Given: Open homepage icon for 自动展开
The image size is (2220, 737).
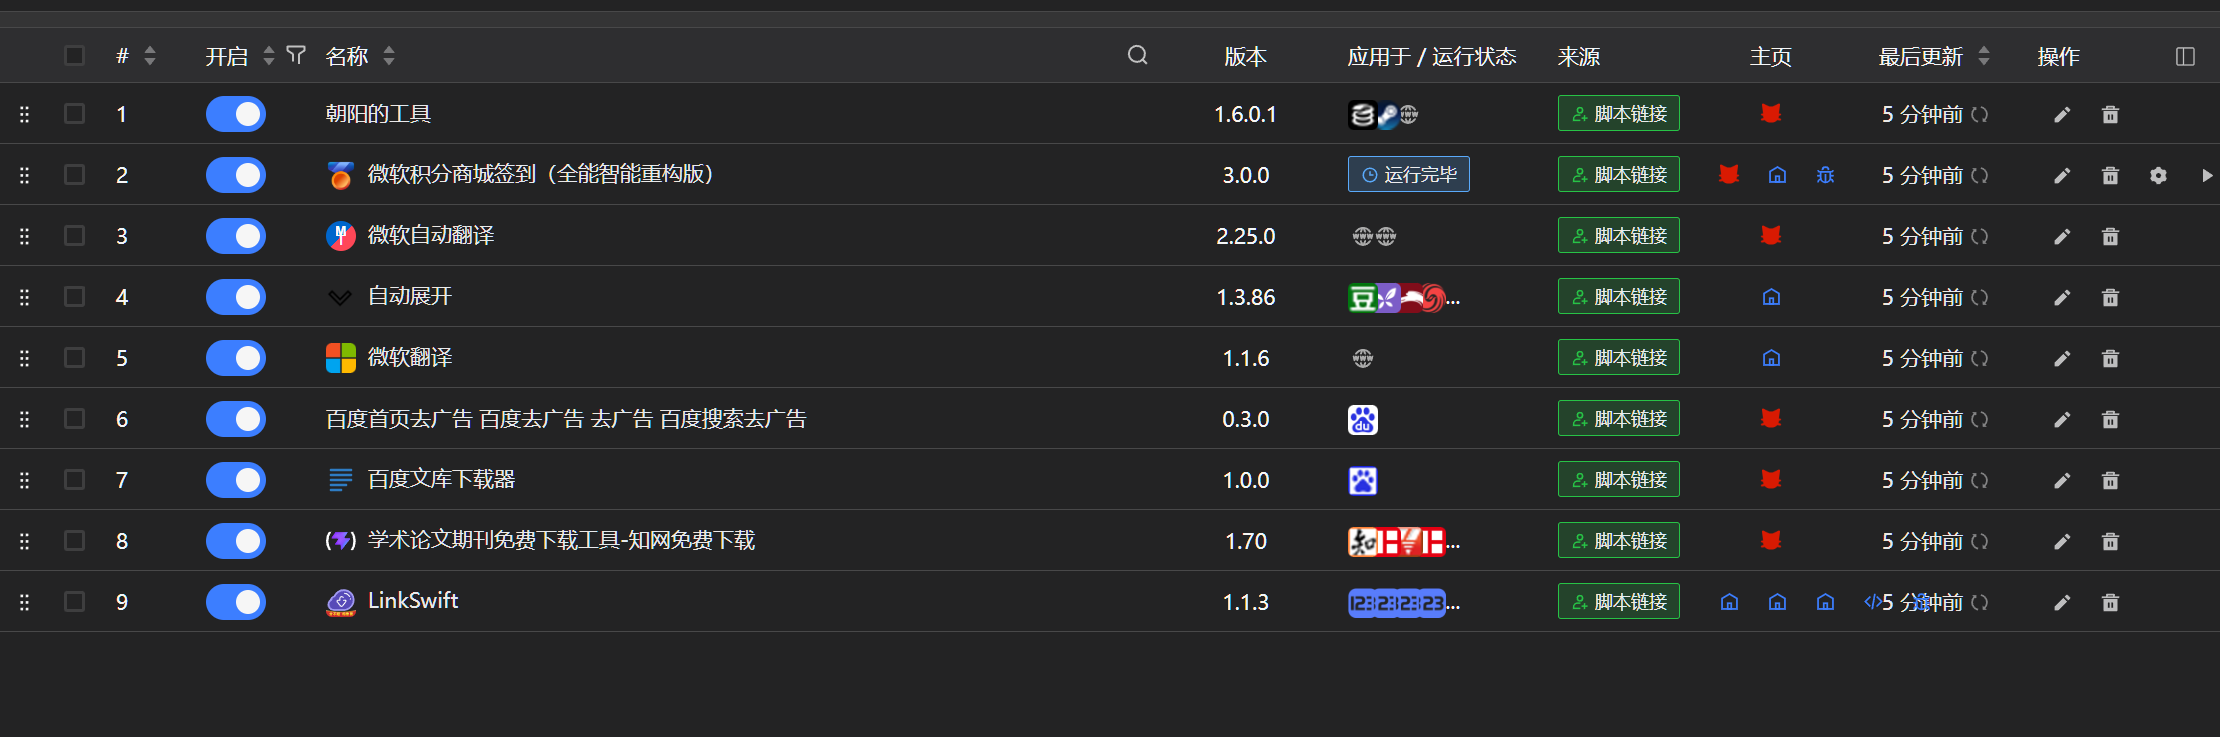Looking at the screenshot, I should click(x=1771, y=298).
